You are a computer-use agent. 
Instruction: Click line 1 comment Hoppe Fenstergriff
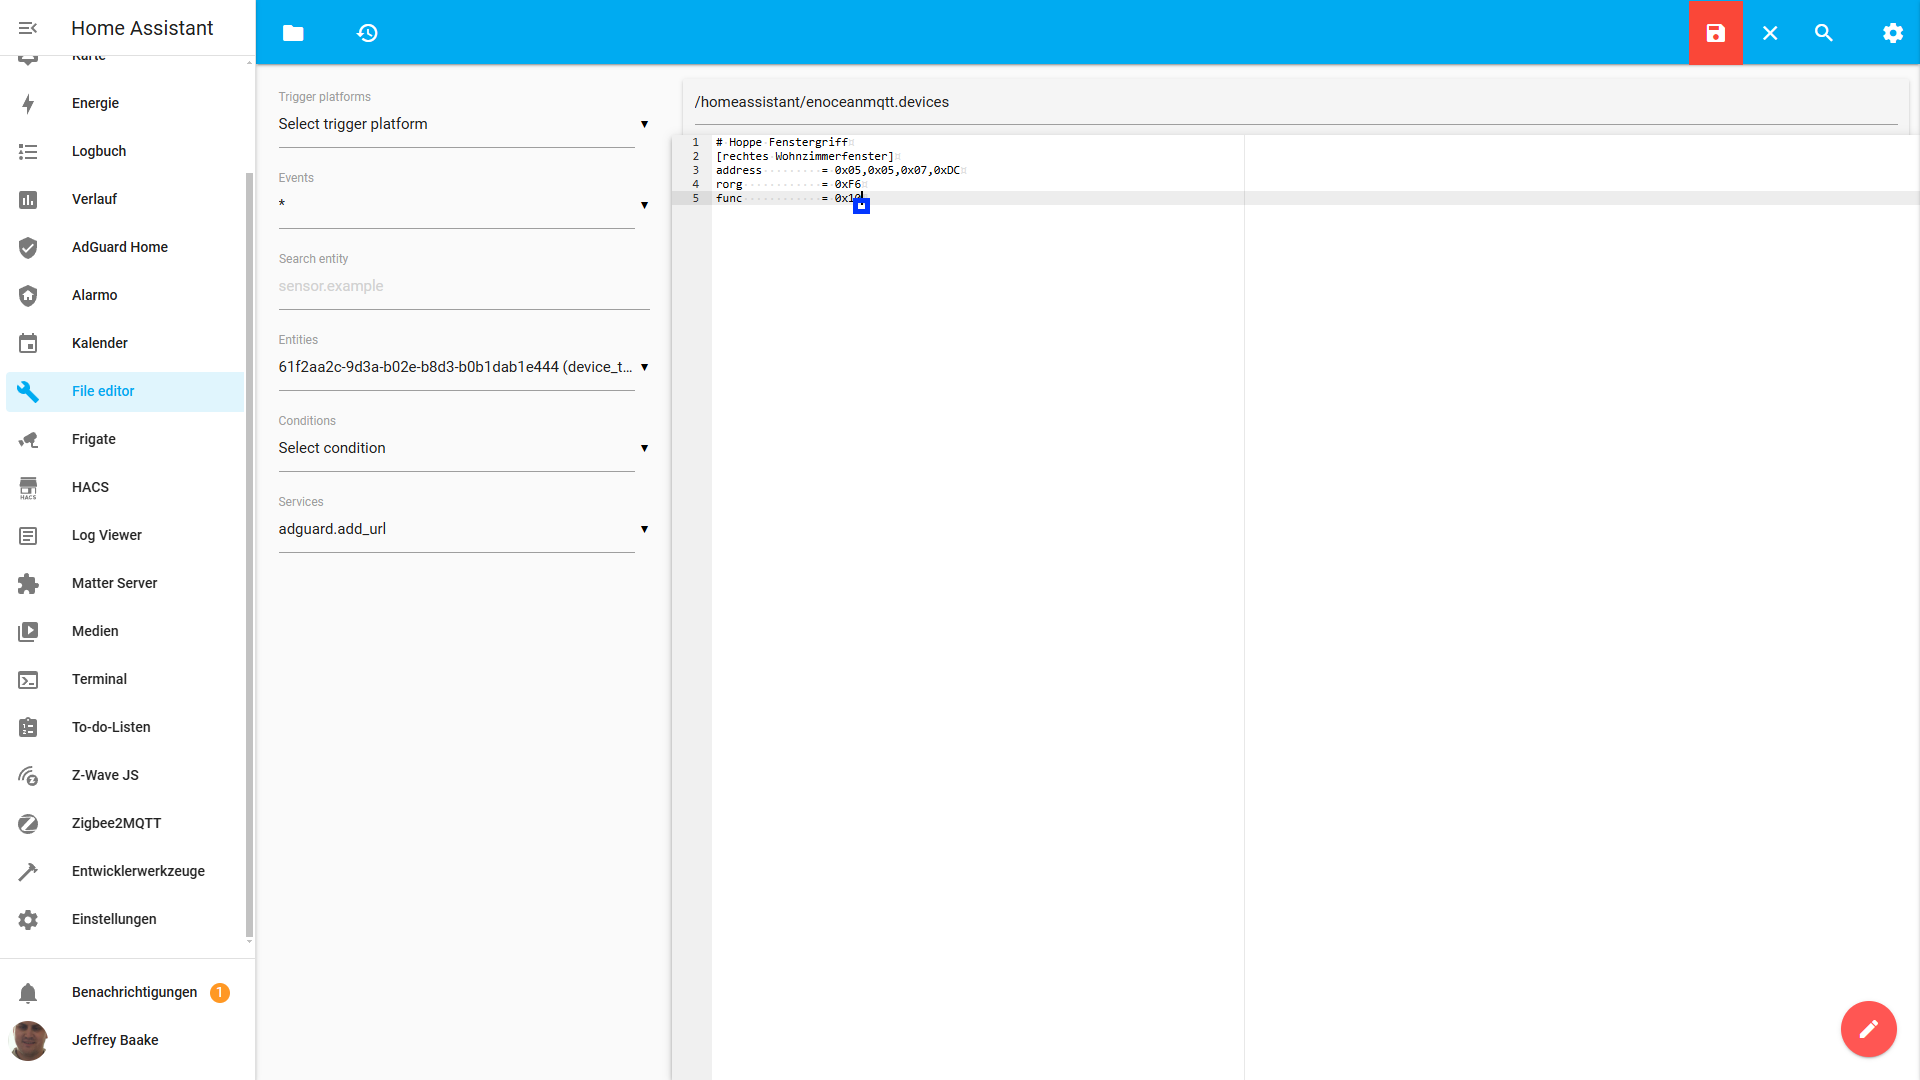click(x=782, y=142)
